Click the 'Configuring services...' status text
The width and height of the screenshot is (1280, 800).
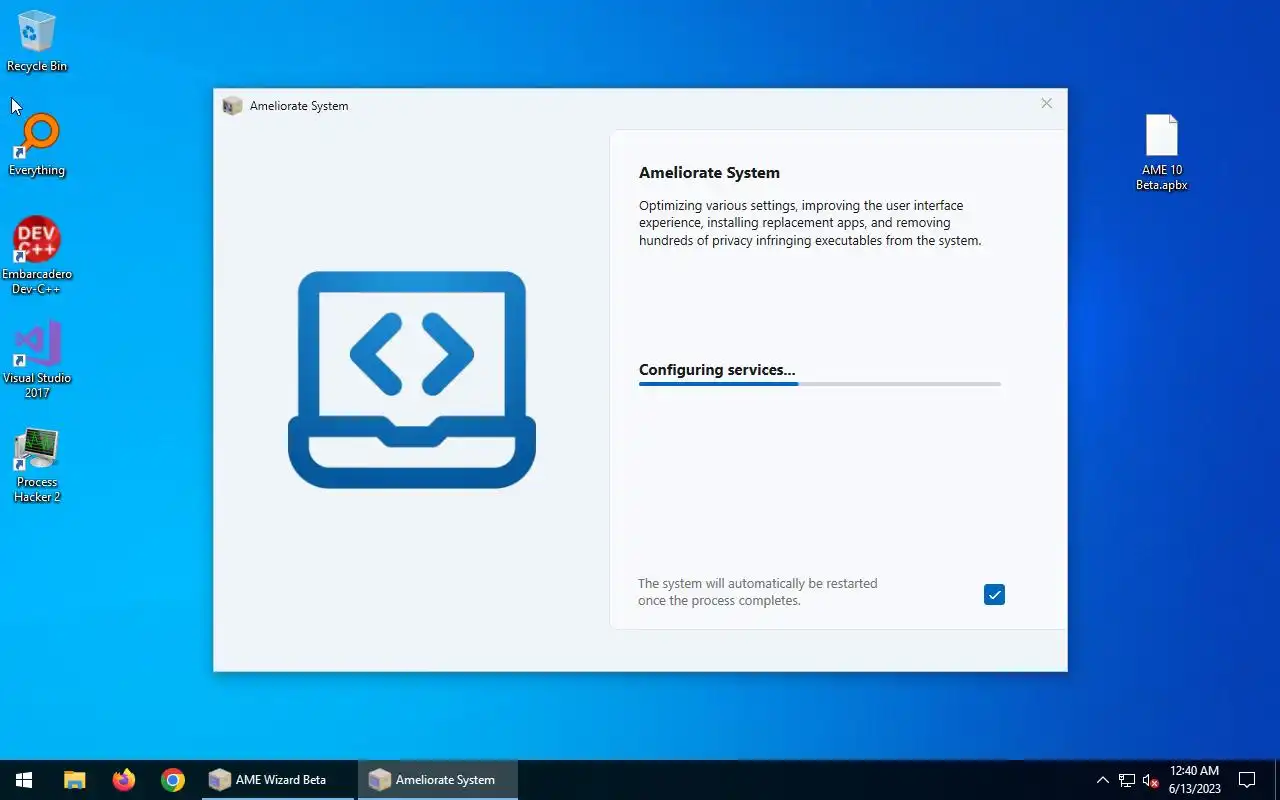click(717, 370)
